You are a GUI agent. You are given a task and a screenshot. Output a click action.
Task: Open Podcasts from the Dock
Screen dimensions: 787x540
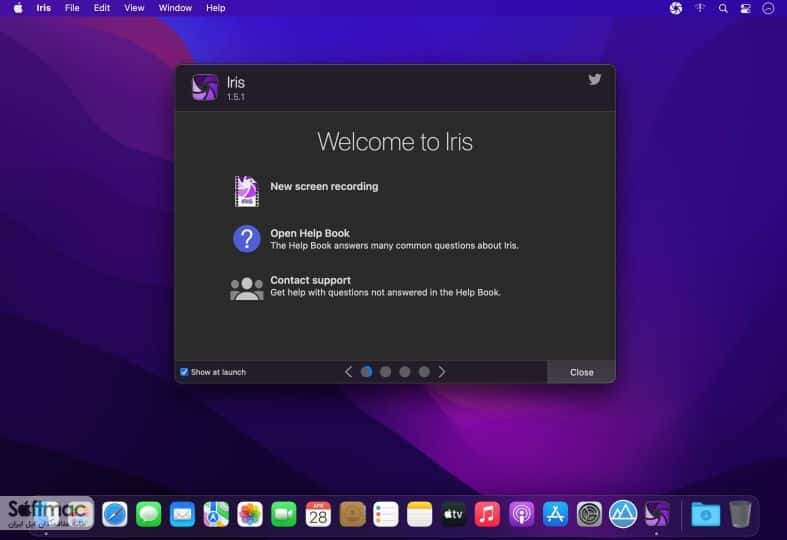click(x=521, y=514)
